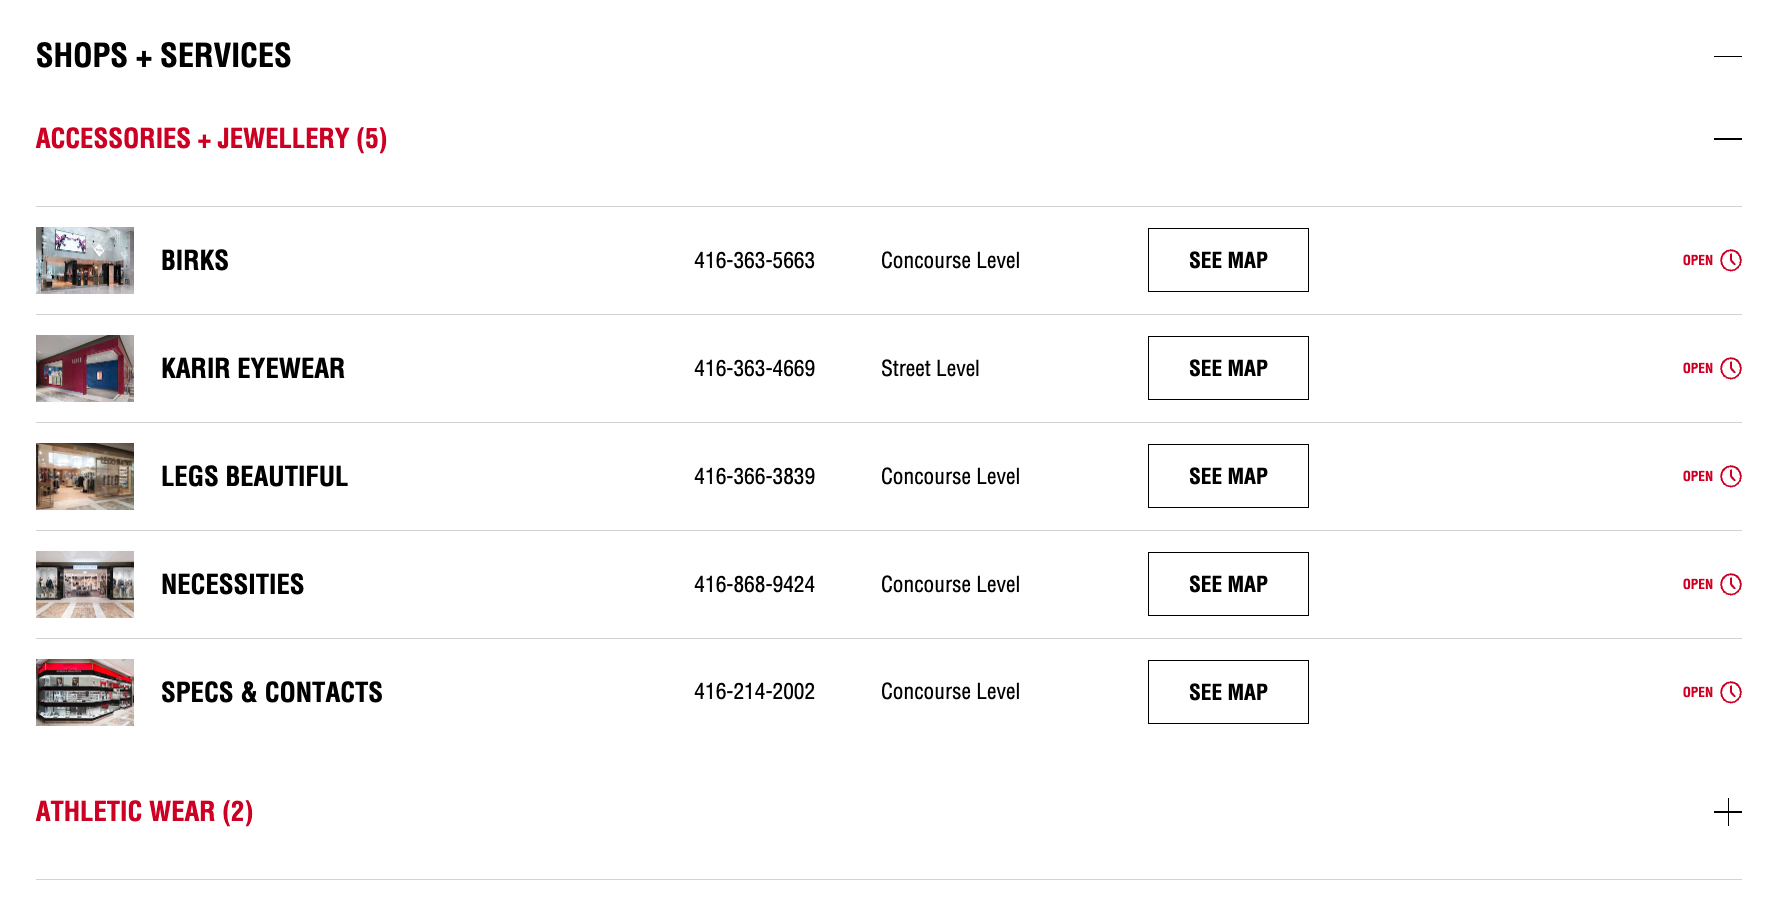Collapse the Shops + Services section

(1727, 57)
